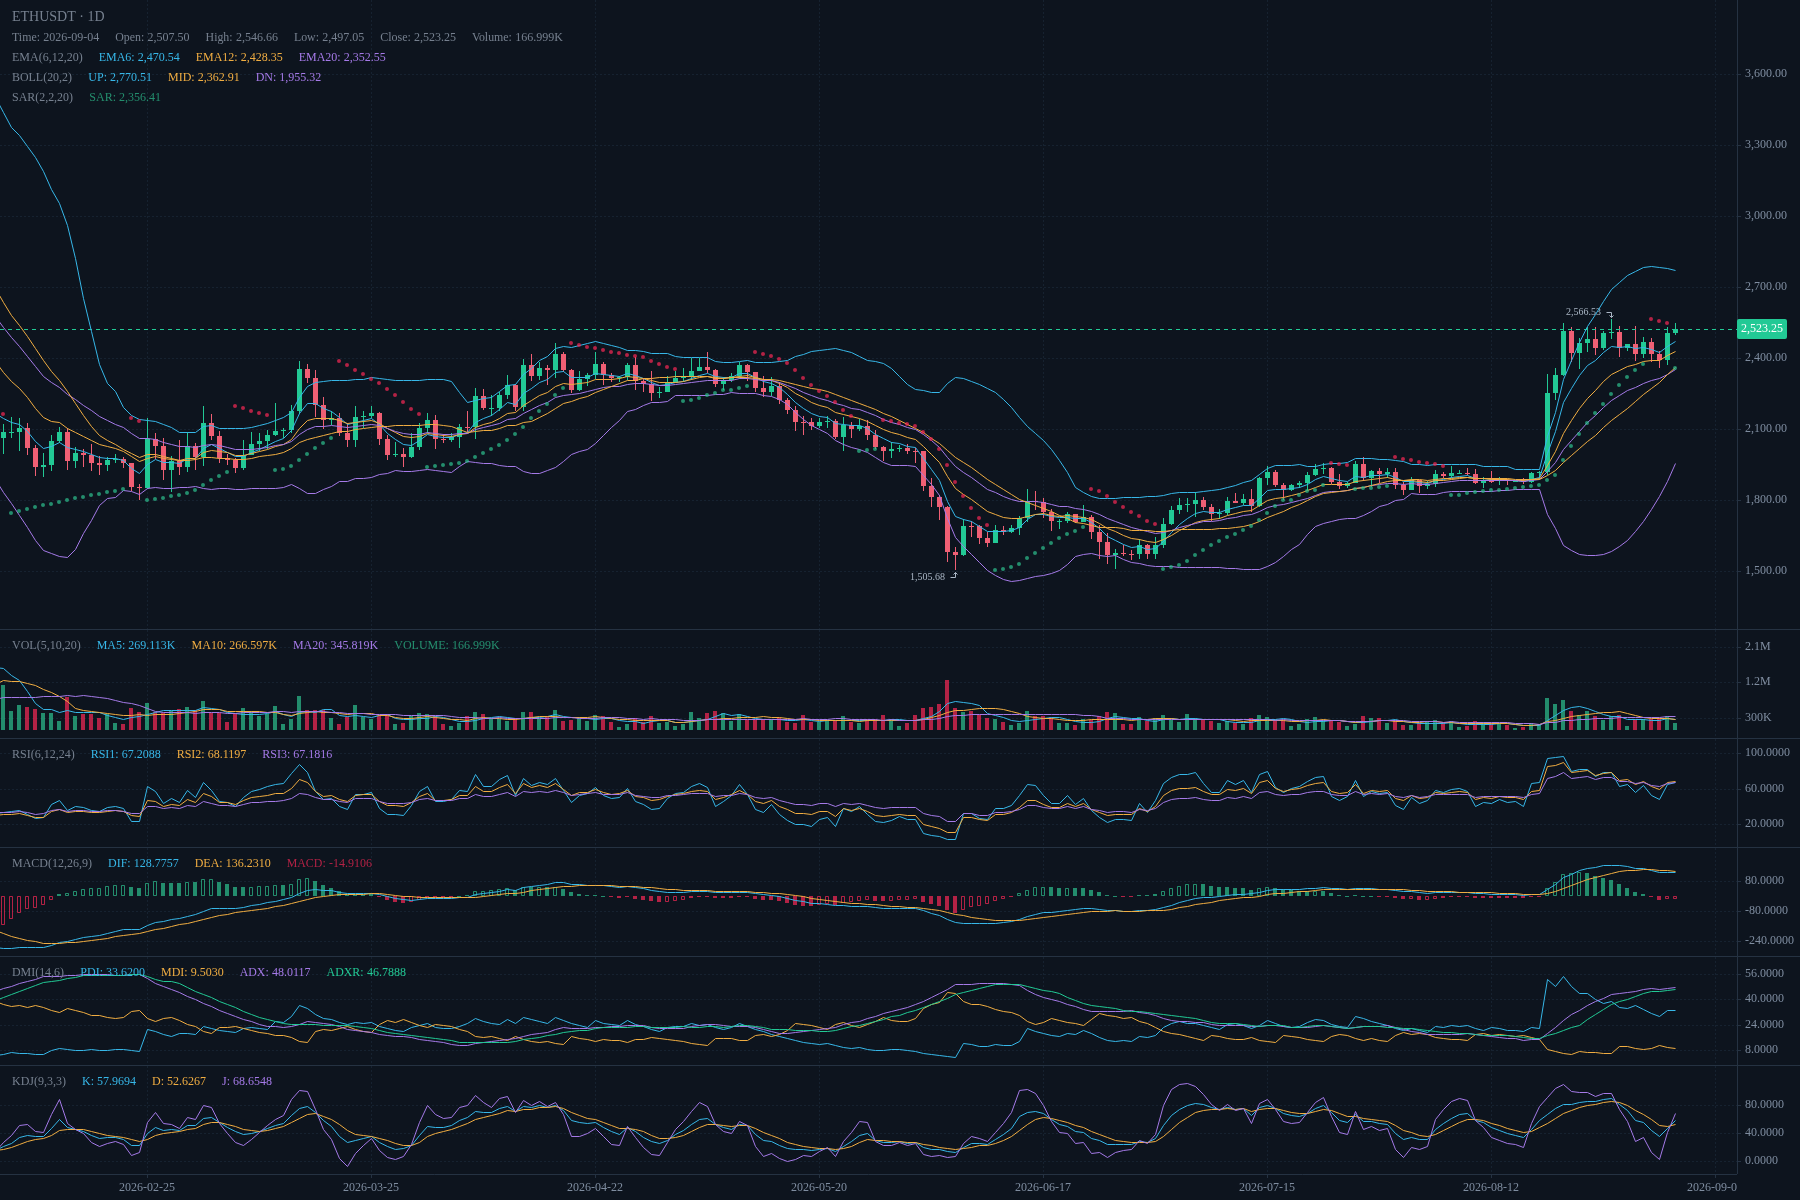Click the MA20 volume legend value
The image size is (1800, 1200).
(335, 645)
